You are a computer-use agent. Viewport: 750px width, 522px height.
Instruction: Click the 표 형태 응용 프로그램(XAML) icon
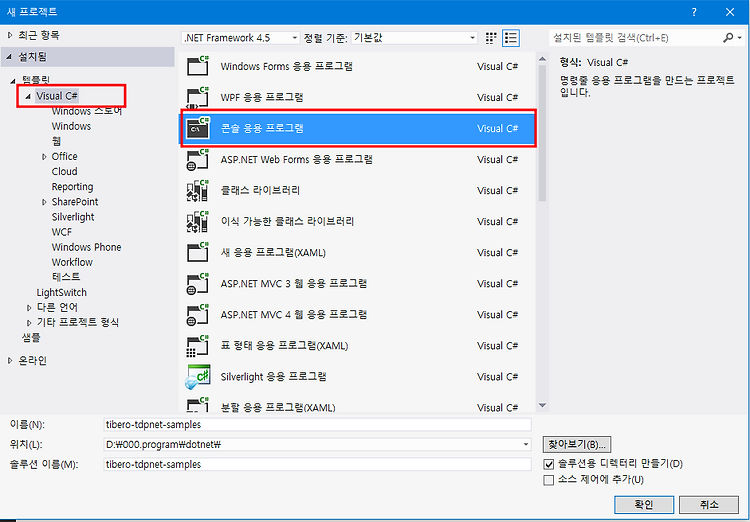(x=198, y=345)
